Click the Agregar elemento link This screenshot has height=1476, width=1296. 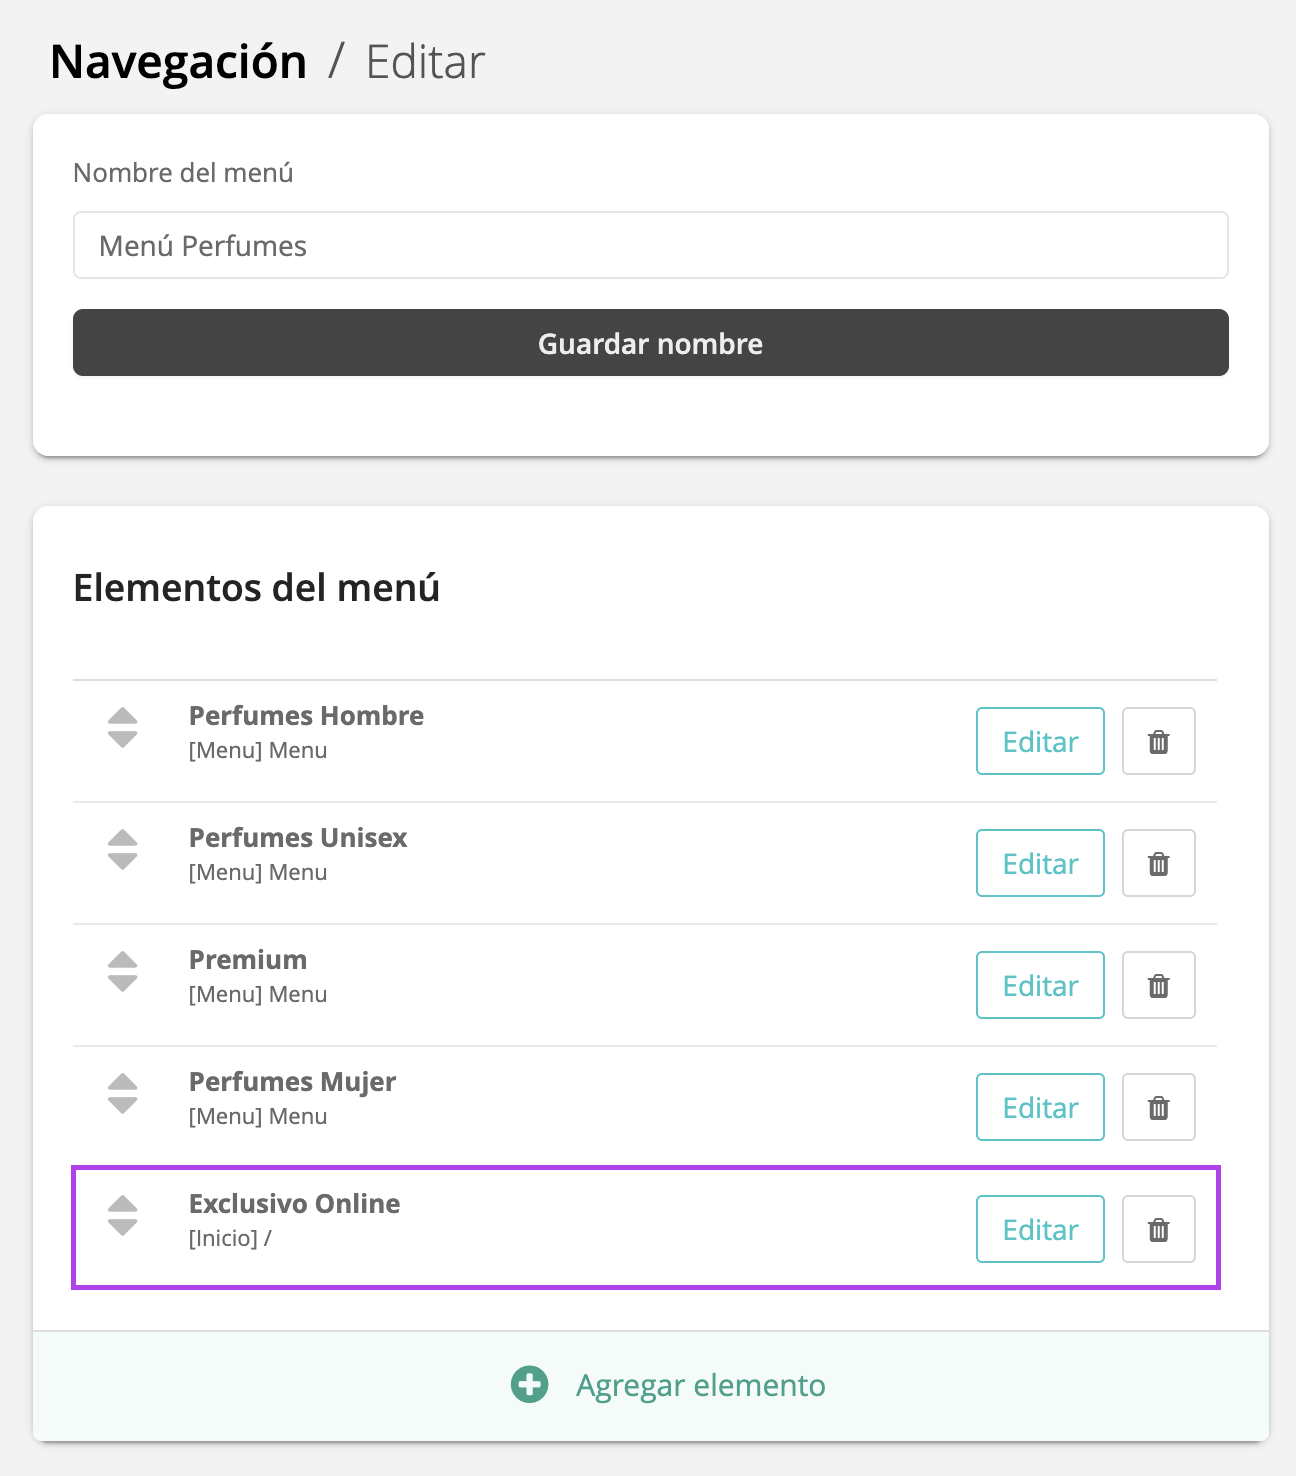(700, 1385)
